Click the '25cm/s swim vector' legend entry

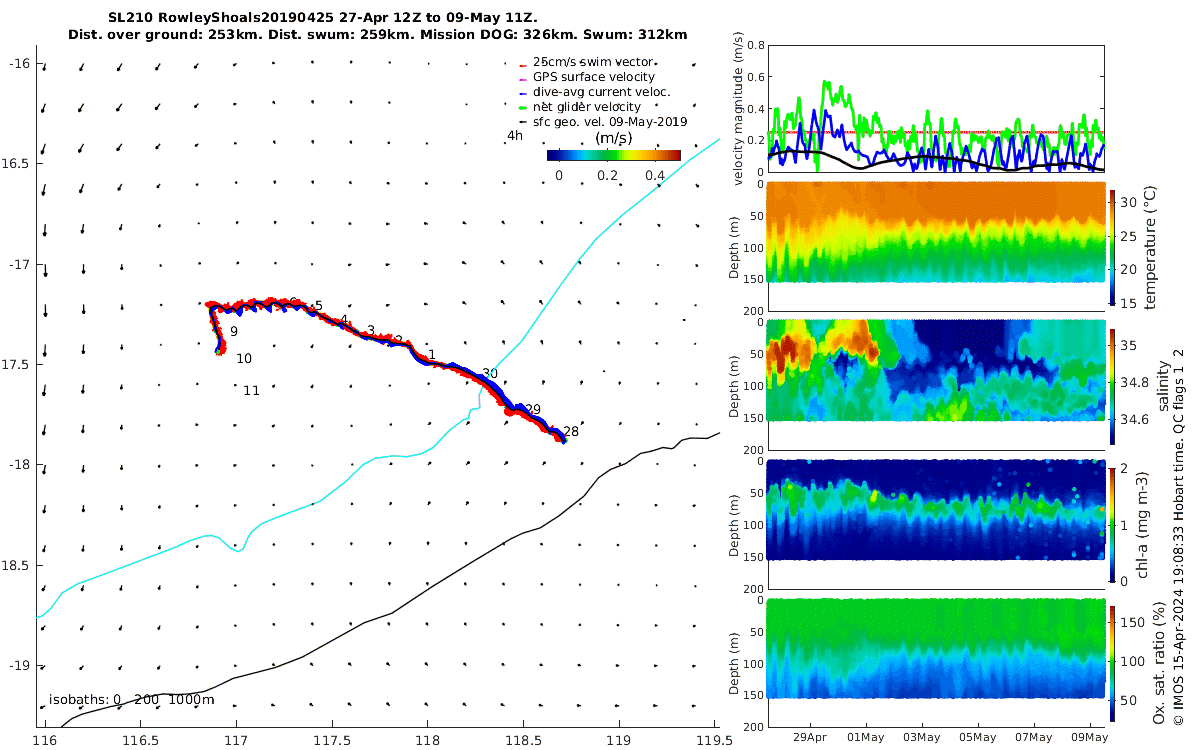pyautogui.click(x=593, y=61)
